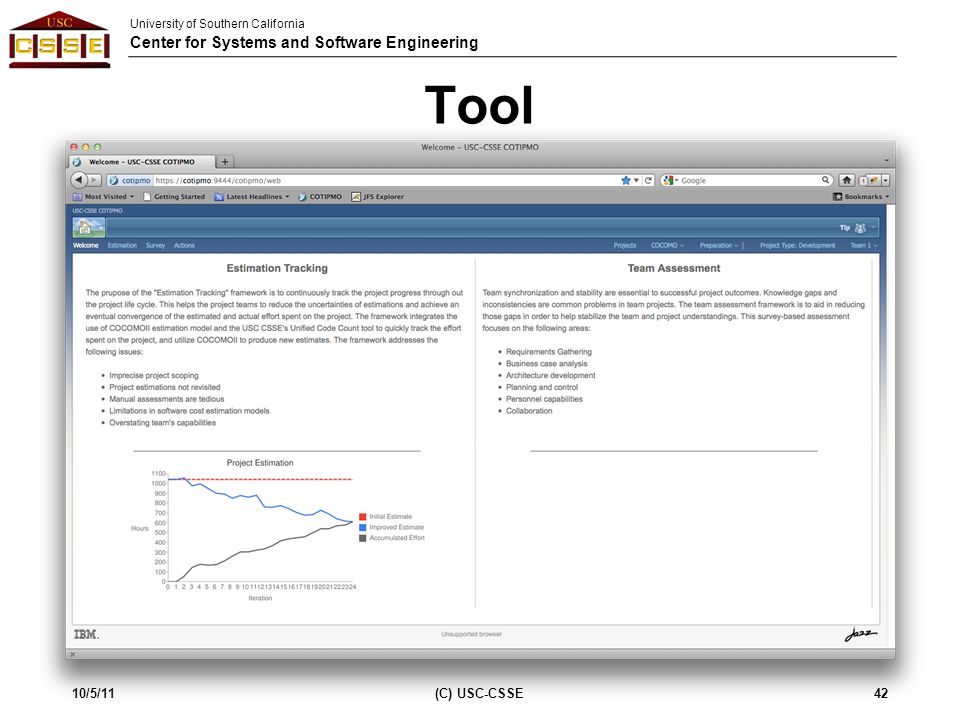The width and height of the screenshot is (960, 720).
Task: Click the feed toolbar button near home
Action: point(871,180)
